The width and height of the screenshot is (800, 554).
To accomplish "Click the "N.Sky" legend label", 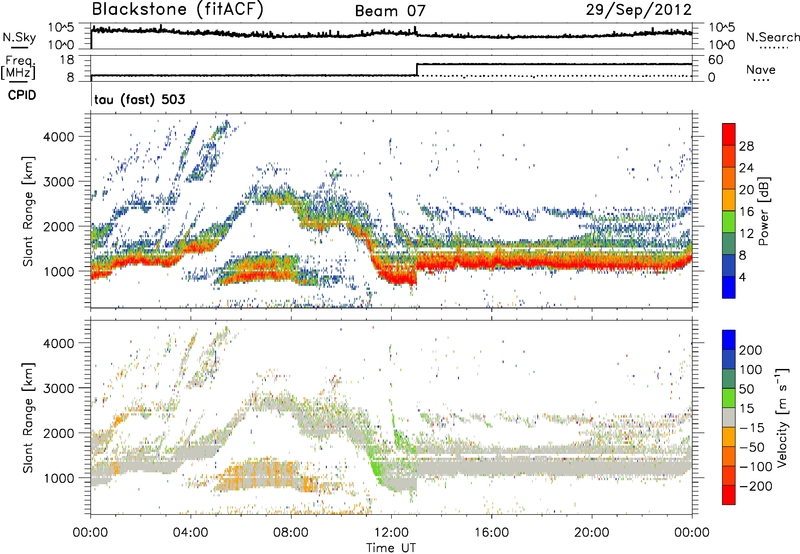I will (x=19, y=37).
